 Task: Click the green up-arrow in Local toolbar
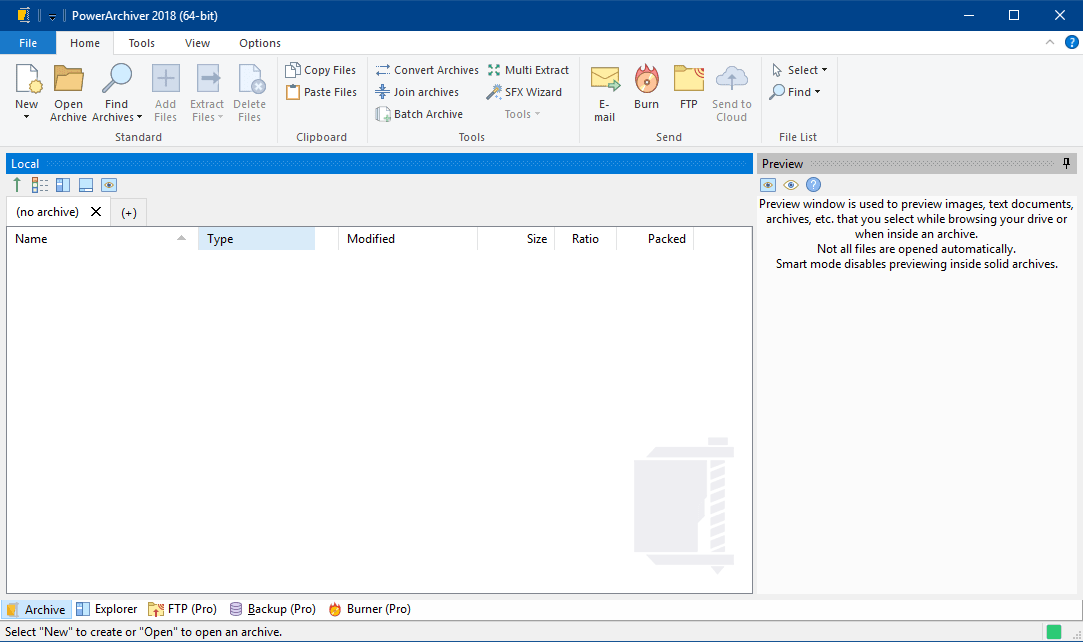17,185
